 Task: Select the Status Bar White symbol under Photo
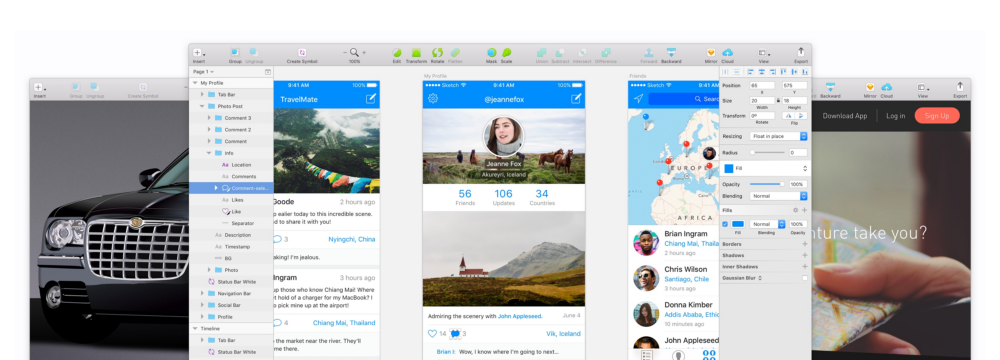231,281
